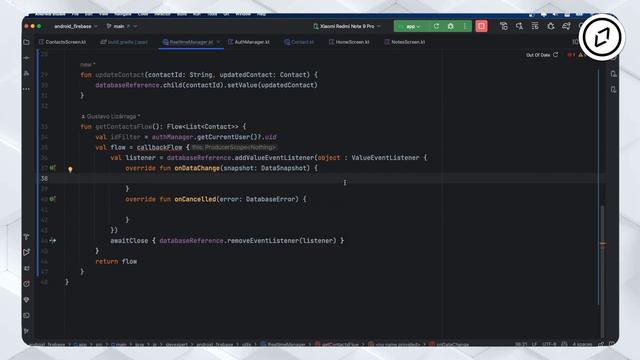Click the toolbar icon right of settings gear
The height and width of the screenshot is (360, 640).
[x=566, y=26]
